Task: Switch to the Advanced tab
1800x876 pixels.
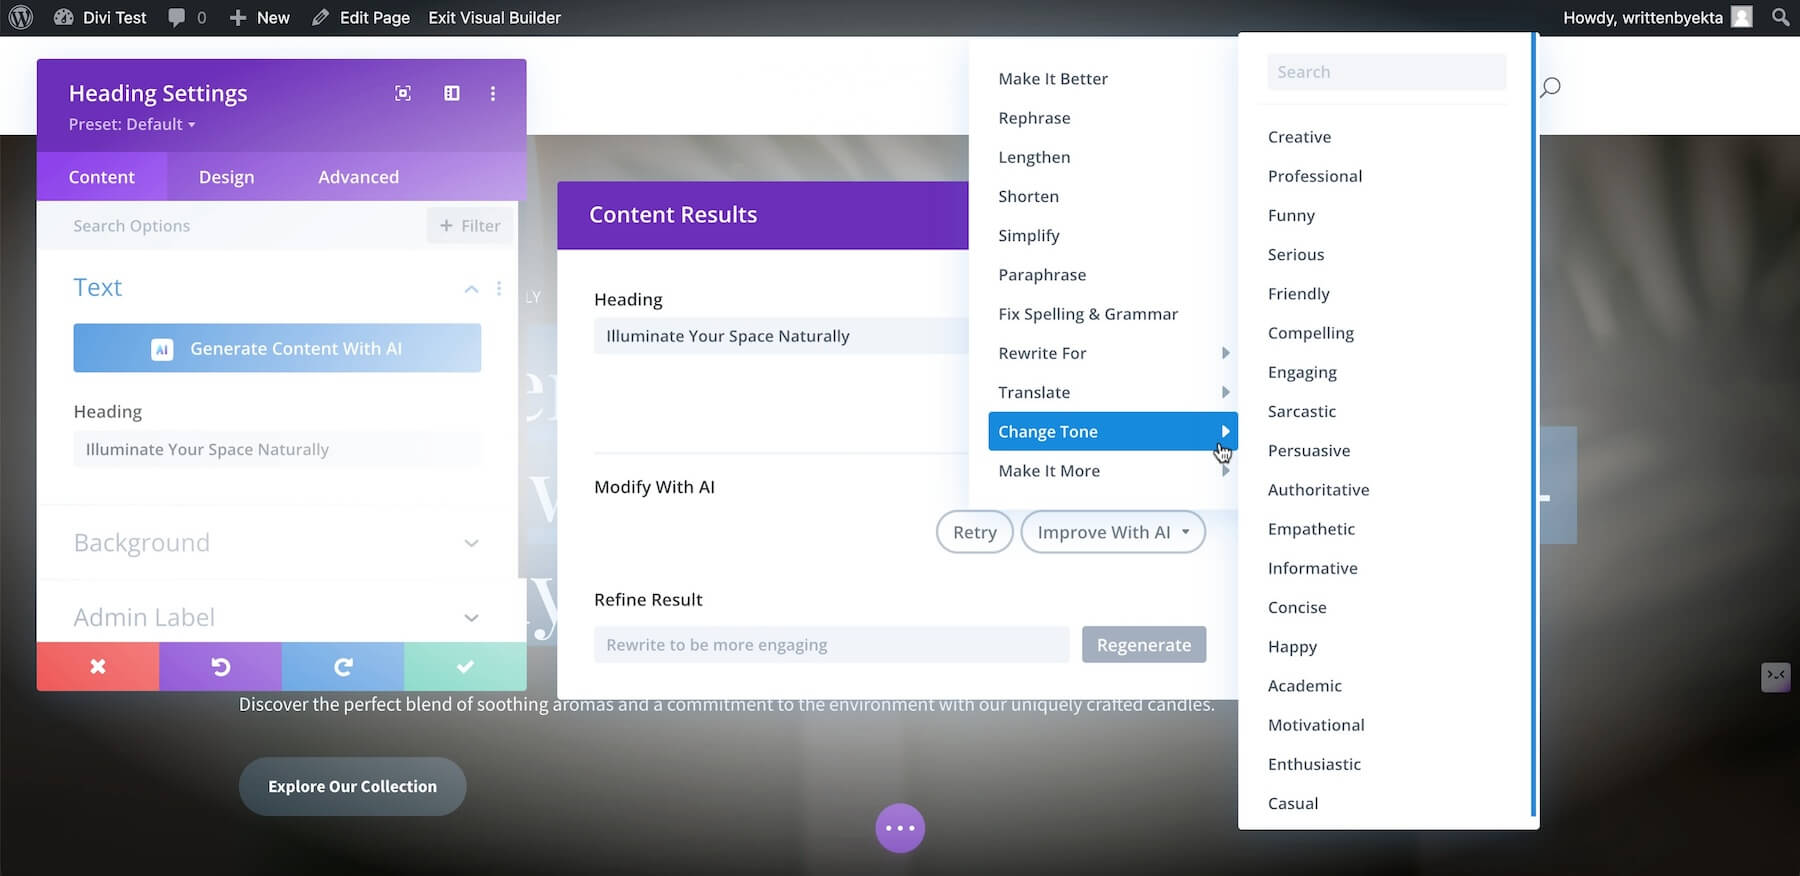Action: (x=358, y=177)
